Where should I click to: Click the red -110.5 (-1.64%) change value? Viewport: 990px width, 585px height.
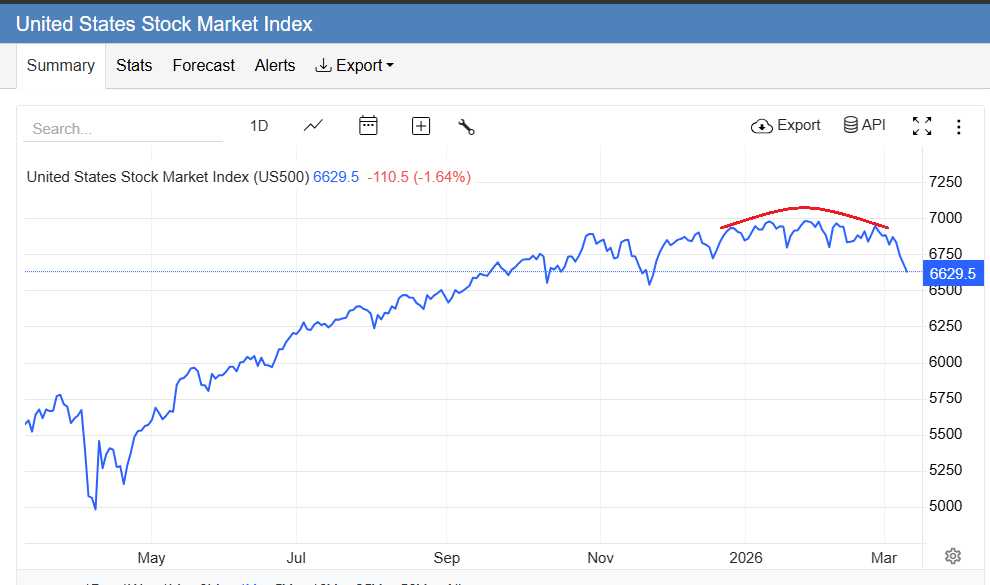pos(419,177)
